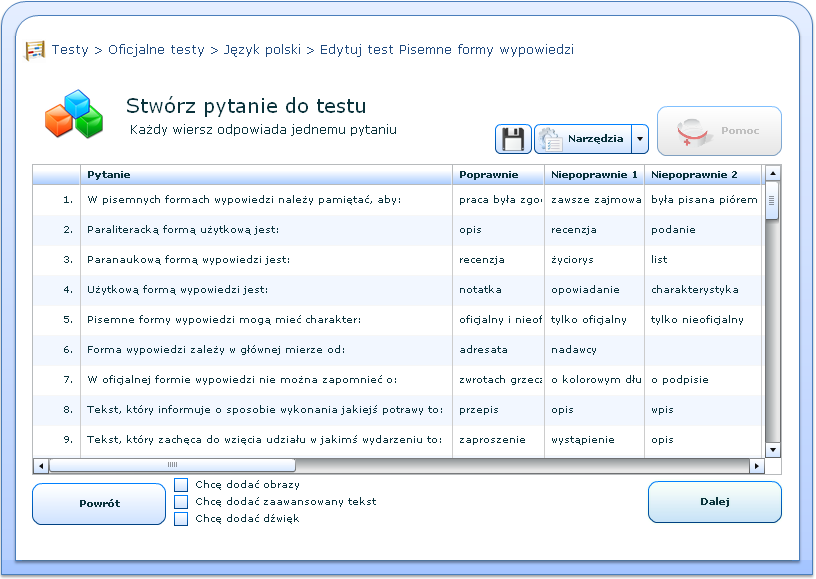Continue with Dalej button
Image resolution: width=816 pixels, height=579 pixels.
pyautogui.click(x=715, y=501)
